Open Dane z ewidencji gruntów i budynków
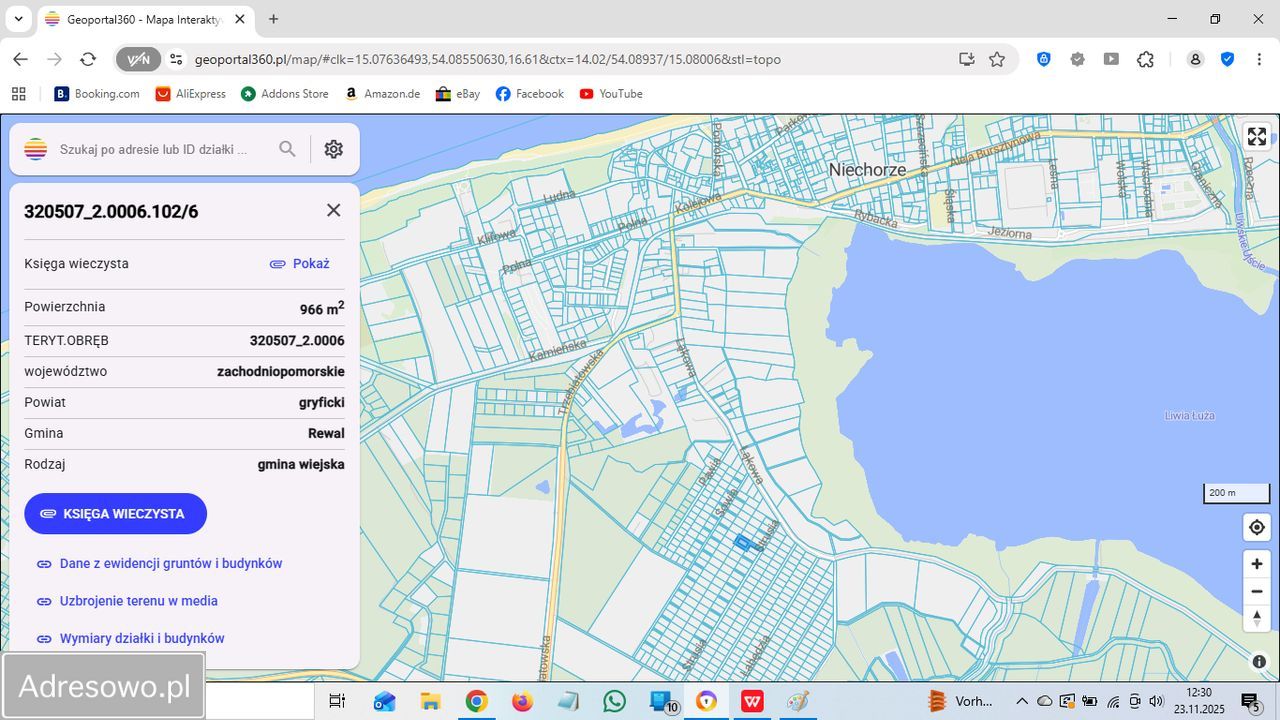Screen dimensions: 1280x720 (x=170, y=563)
